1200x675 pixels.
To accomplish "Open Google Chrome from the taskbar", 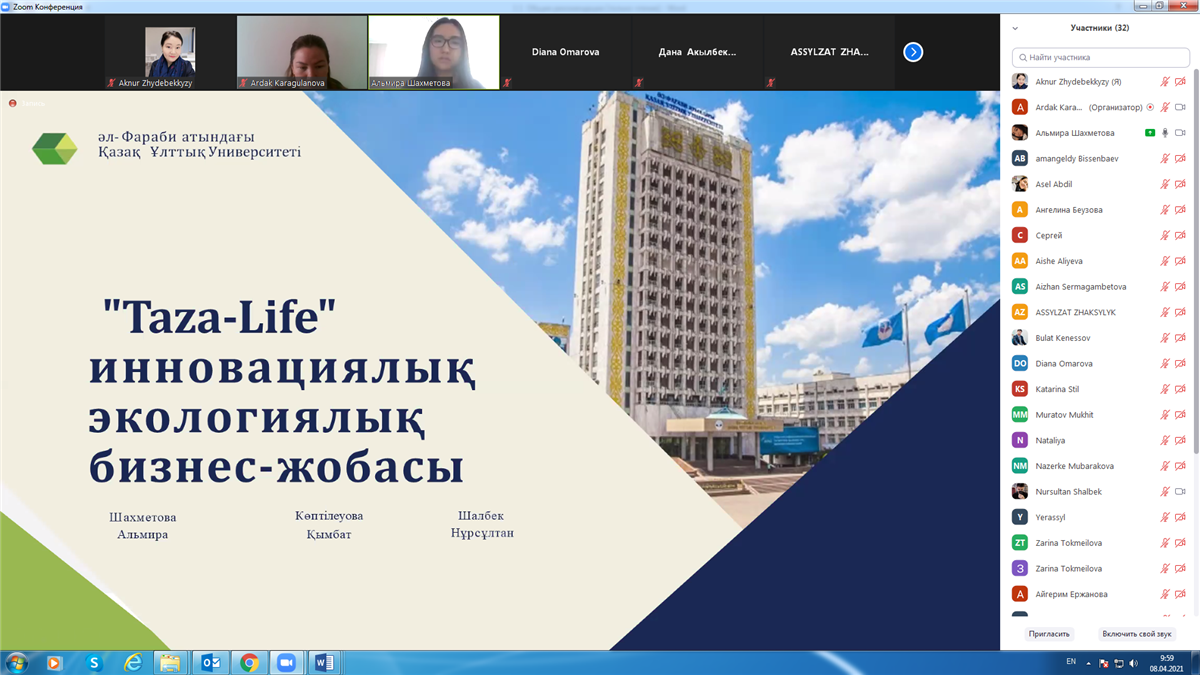I will point(249,662).
